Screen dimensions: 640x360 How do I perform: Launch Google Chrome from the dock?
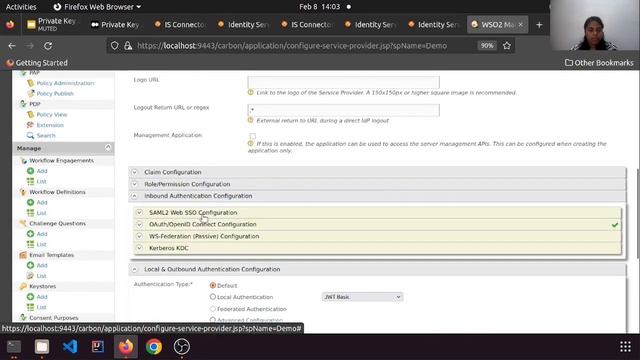pos(154,347)
